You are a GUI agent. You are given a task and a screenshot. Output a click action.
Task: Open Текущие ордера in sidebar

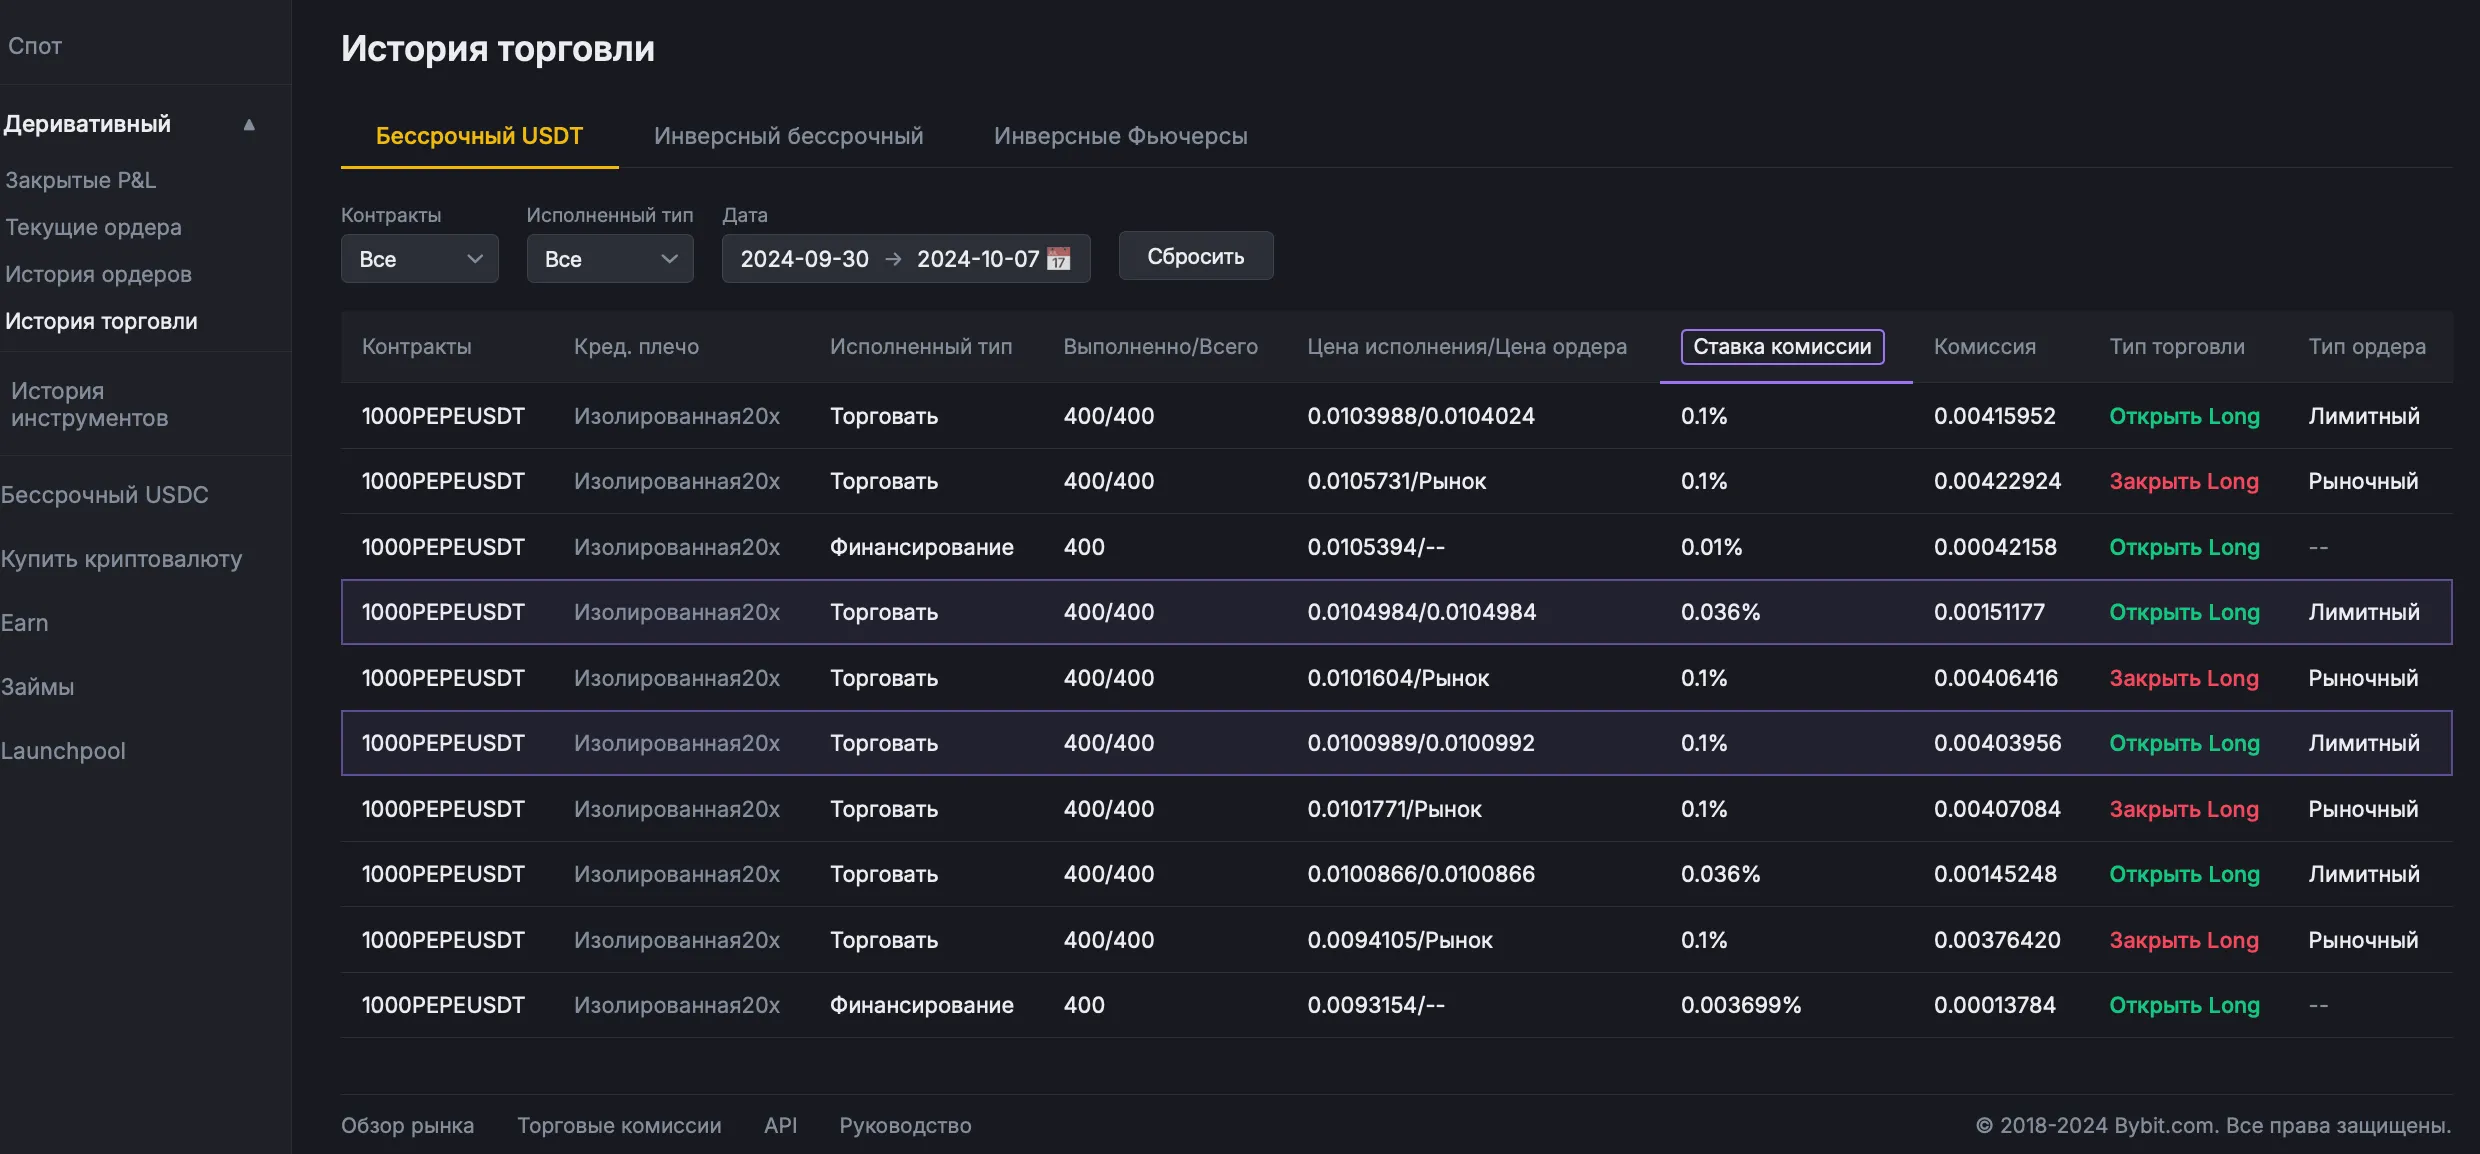coord(94,227)
